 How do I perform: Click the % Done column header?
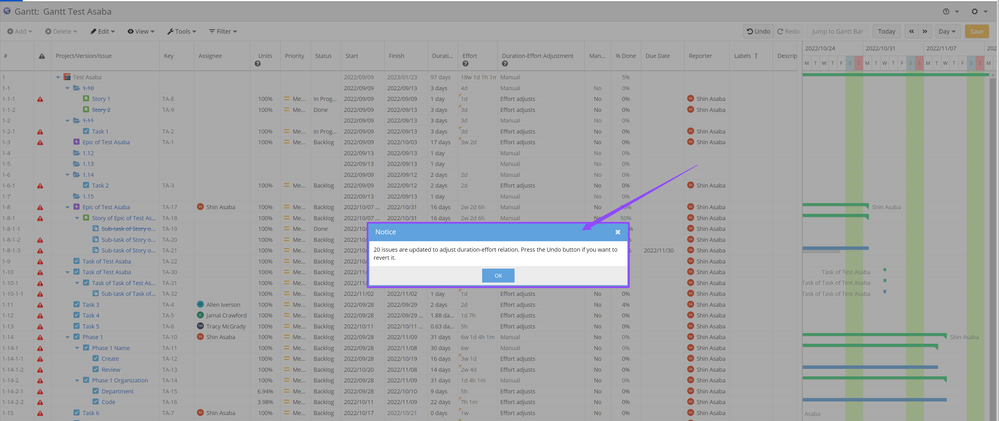click(x=626, y=56)
